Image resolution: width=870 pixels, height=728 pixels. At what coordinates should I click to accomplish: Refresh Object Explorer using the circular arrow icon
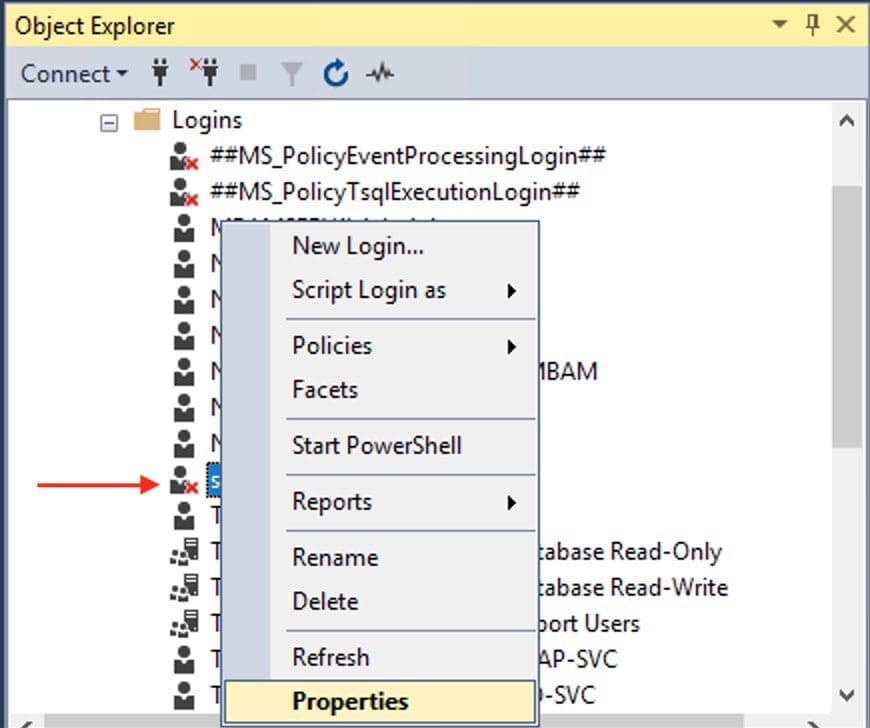click(x=335, y=72)
